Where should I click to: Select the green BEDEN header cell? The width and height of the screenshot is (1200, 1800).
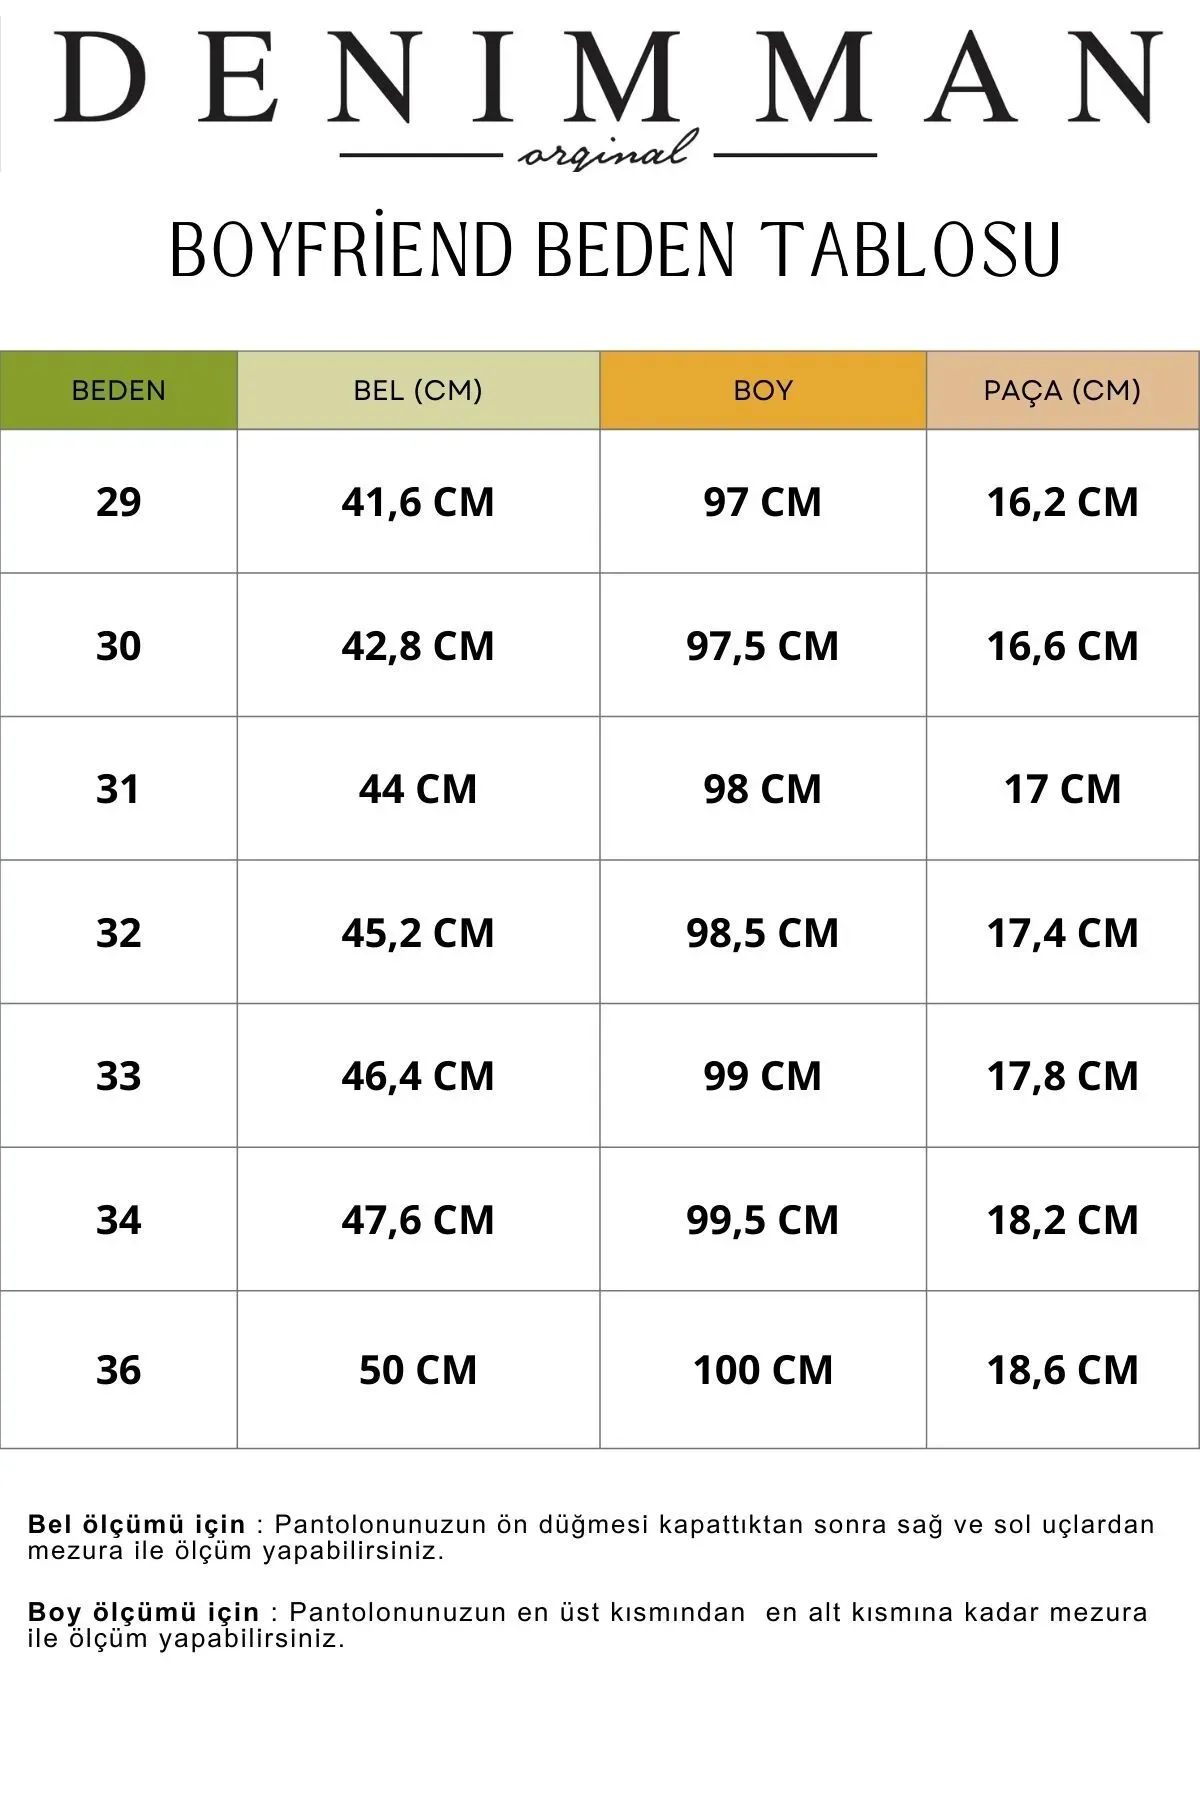tap(118, 390)
